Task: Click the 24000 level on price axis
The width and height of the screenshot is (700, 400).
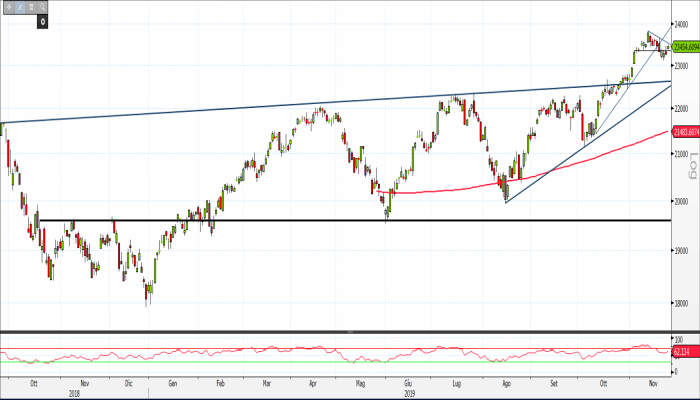Action: click(684, 22)
